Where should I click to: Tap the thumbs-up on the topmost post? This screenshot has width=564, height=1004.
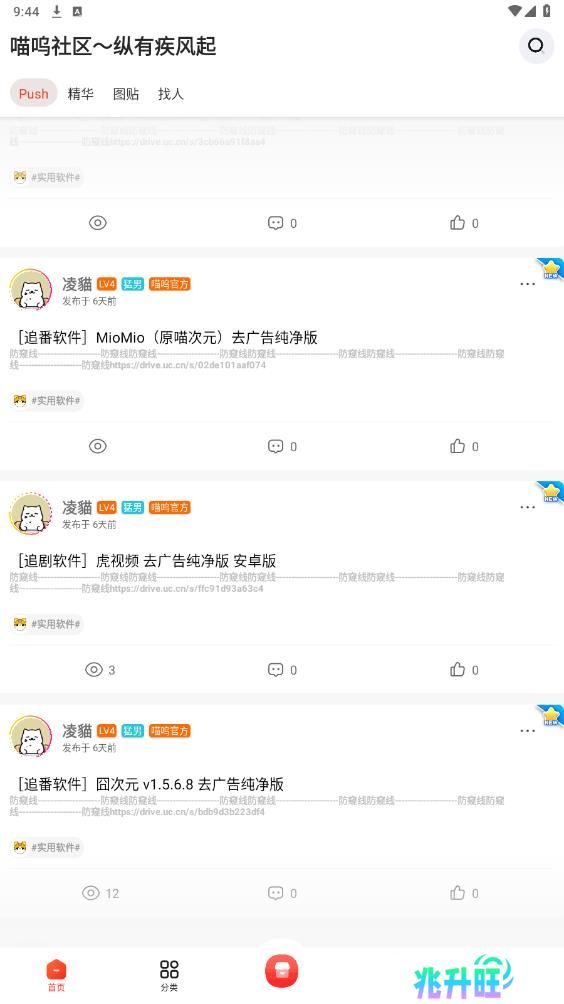pos(457,223)
